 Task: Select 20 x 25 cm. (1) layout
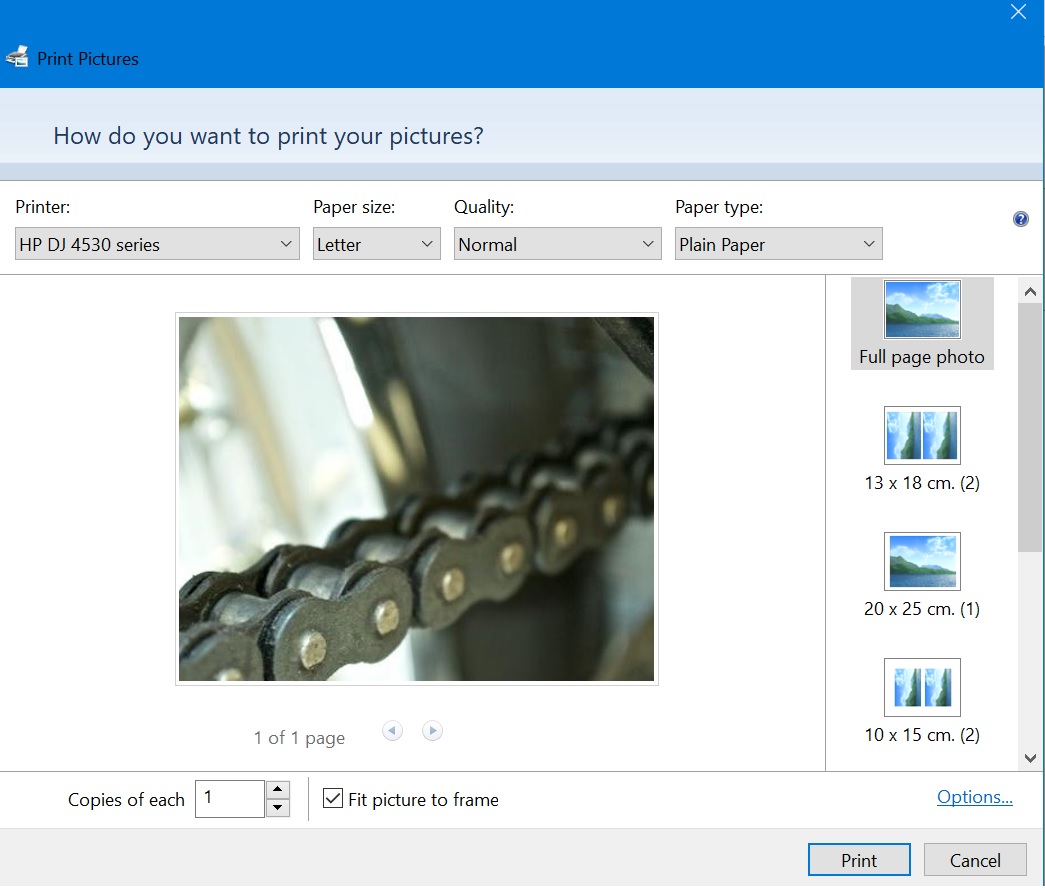pyautogui.click(x=922, y=577)
